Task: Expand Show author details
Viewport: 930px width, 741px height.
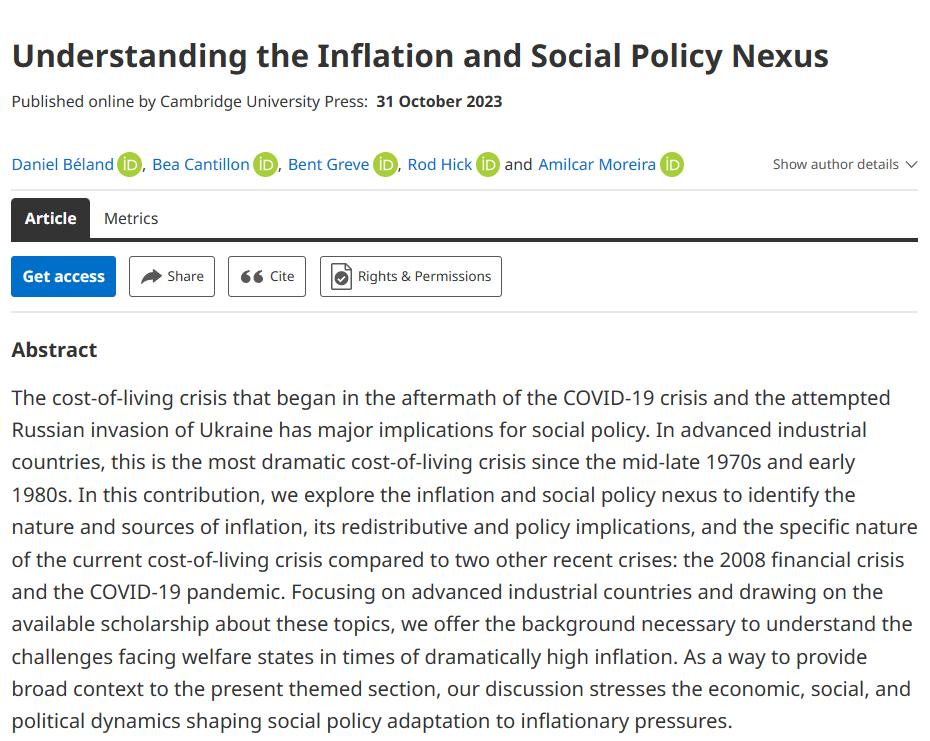Action: tap(844, 165)
